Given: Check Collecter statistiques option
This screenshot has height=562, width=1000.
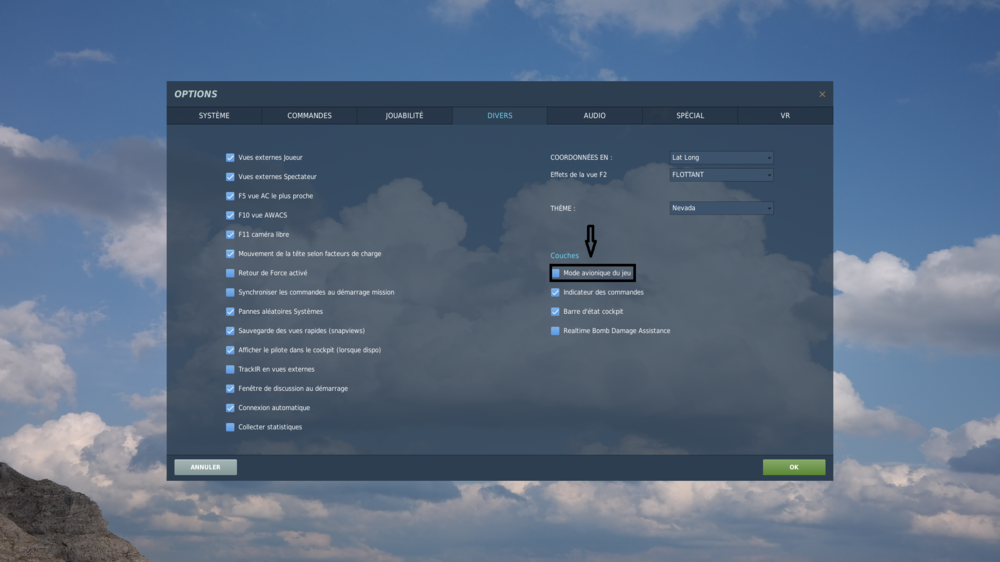Looking at the screenshot, I should click(230, 427).
